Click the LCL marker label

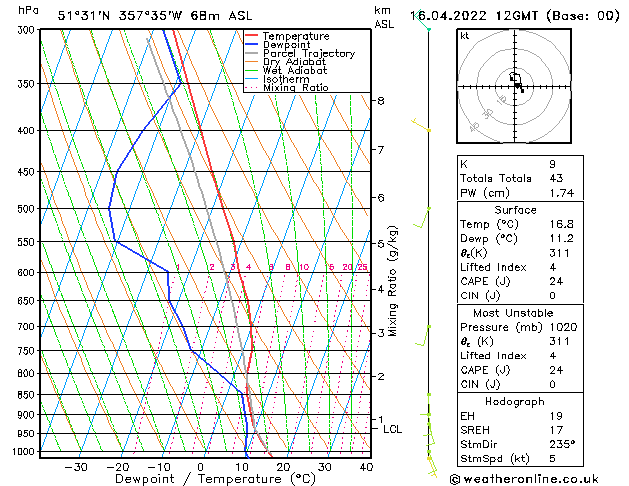click(x=392, y=429)
